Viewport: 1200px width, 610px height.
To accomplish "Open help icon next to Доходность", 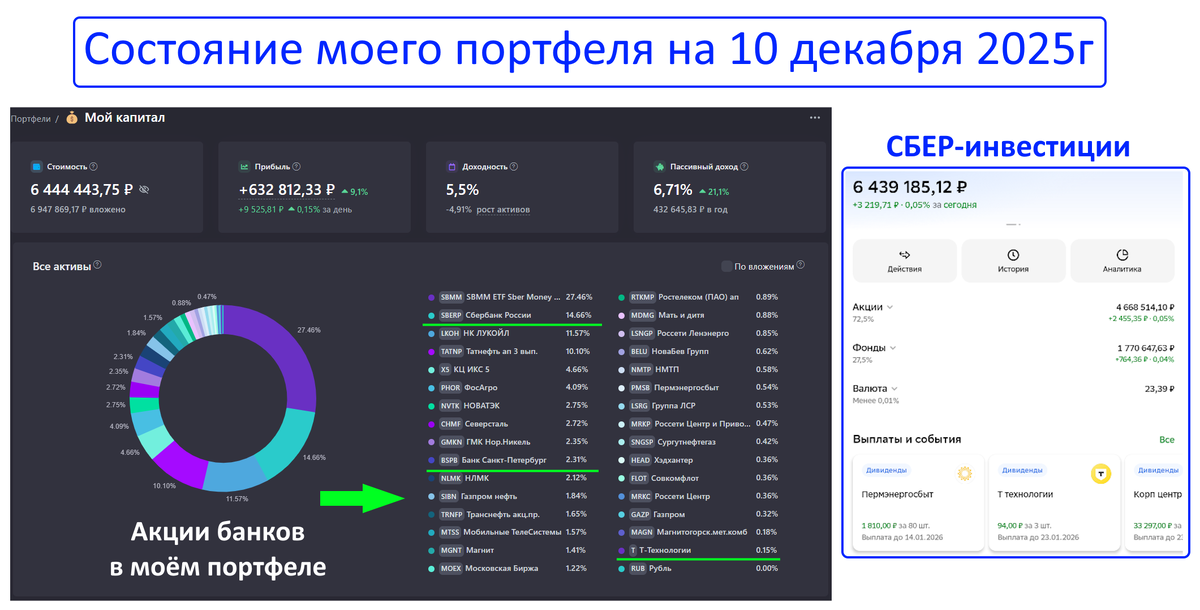I will [513, 167].
